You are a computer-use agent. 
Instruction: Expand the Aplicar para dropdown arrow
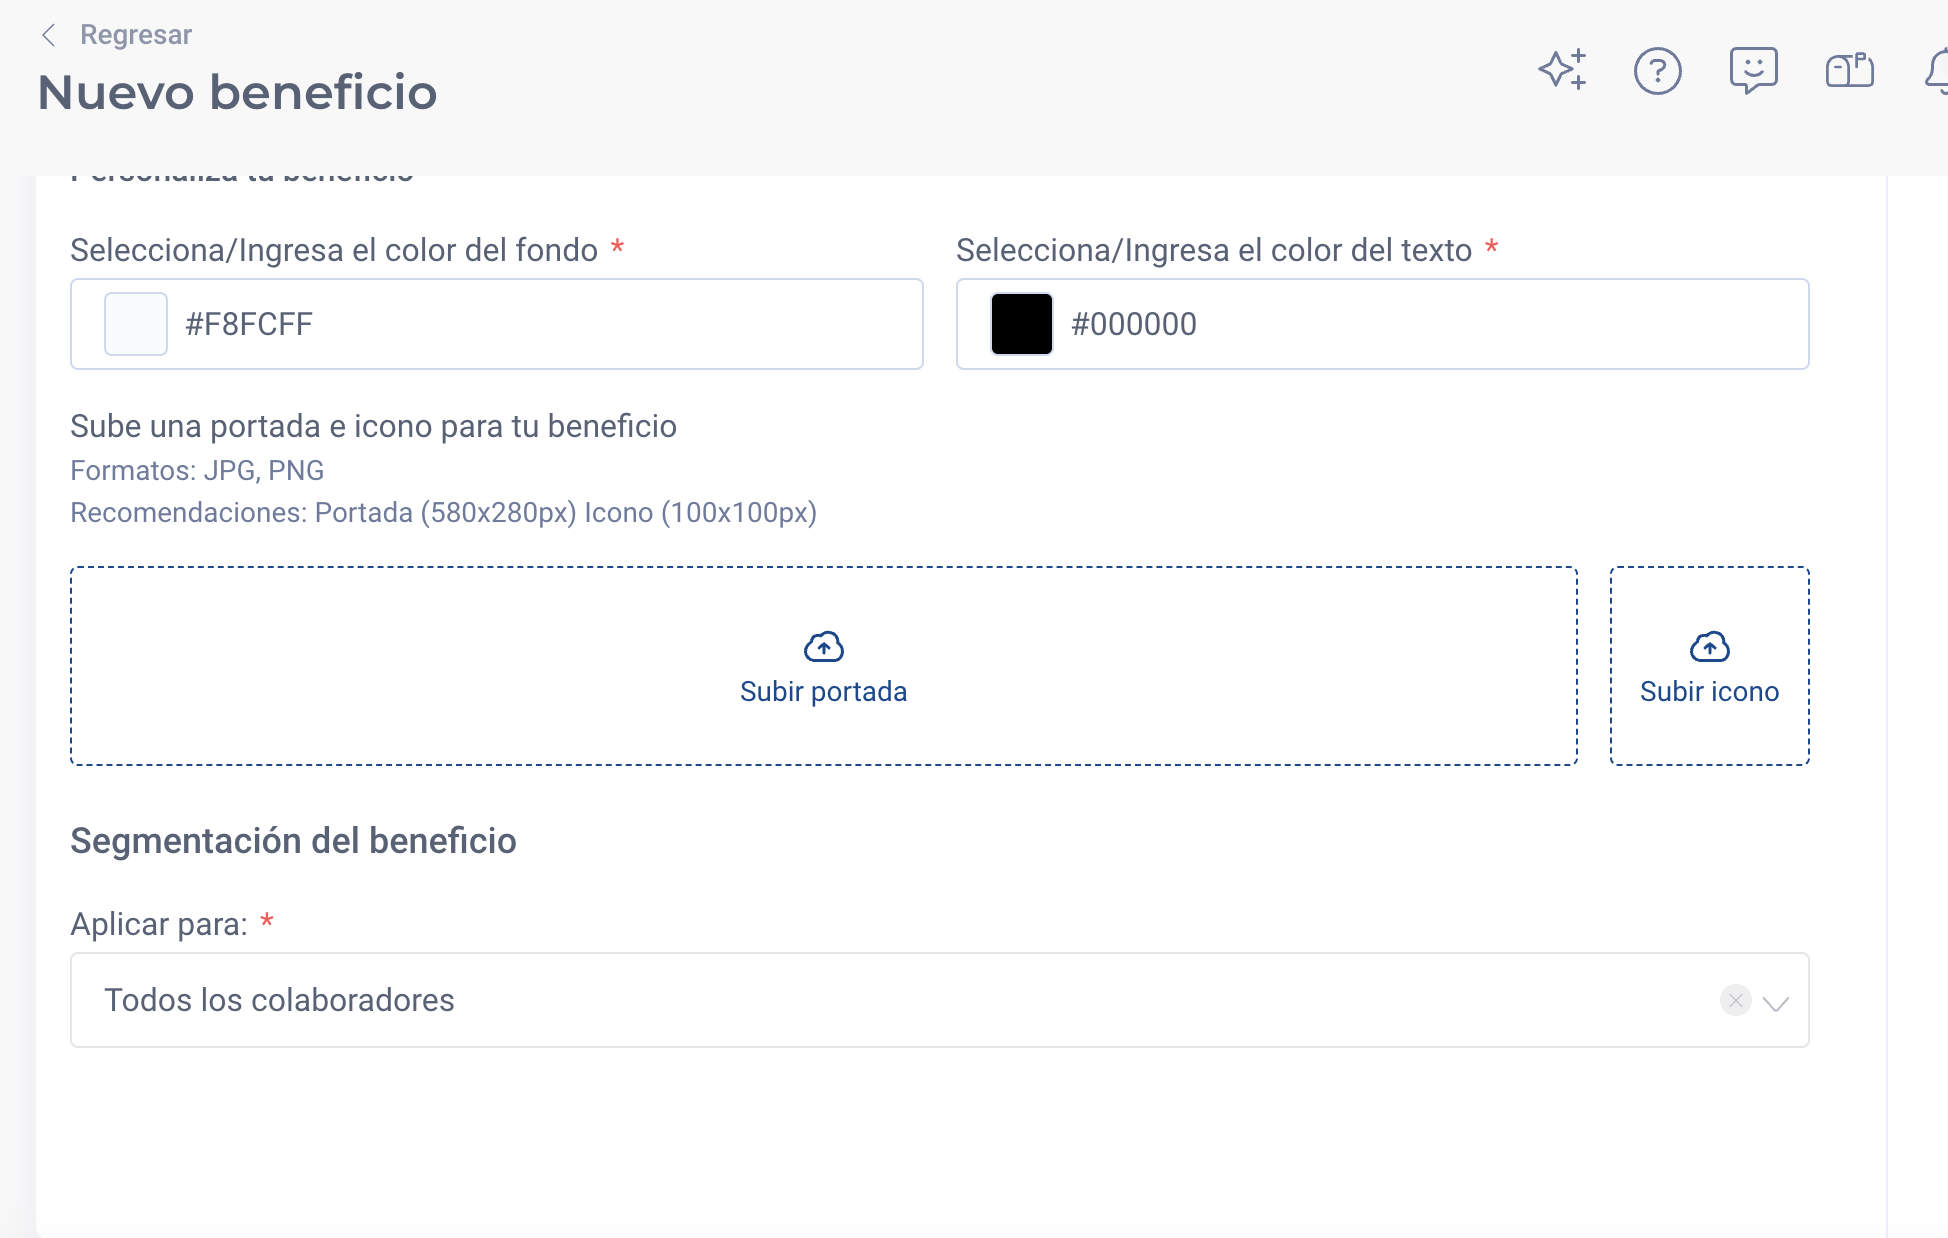(x=1776, y=1000)
